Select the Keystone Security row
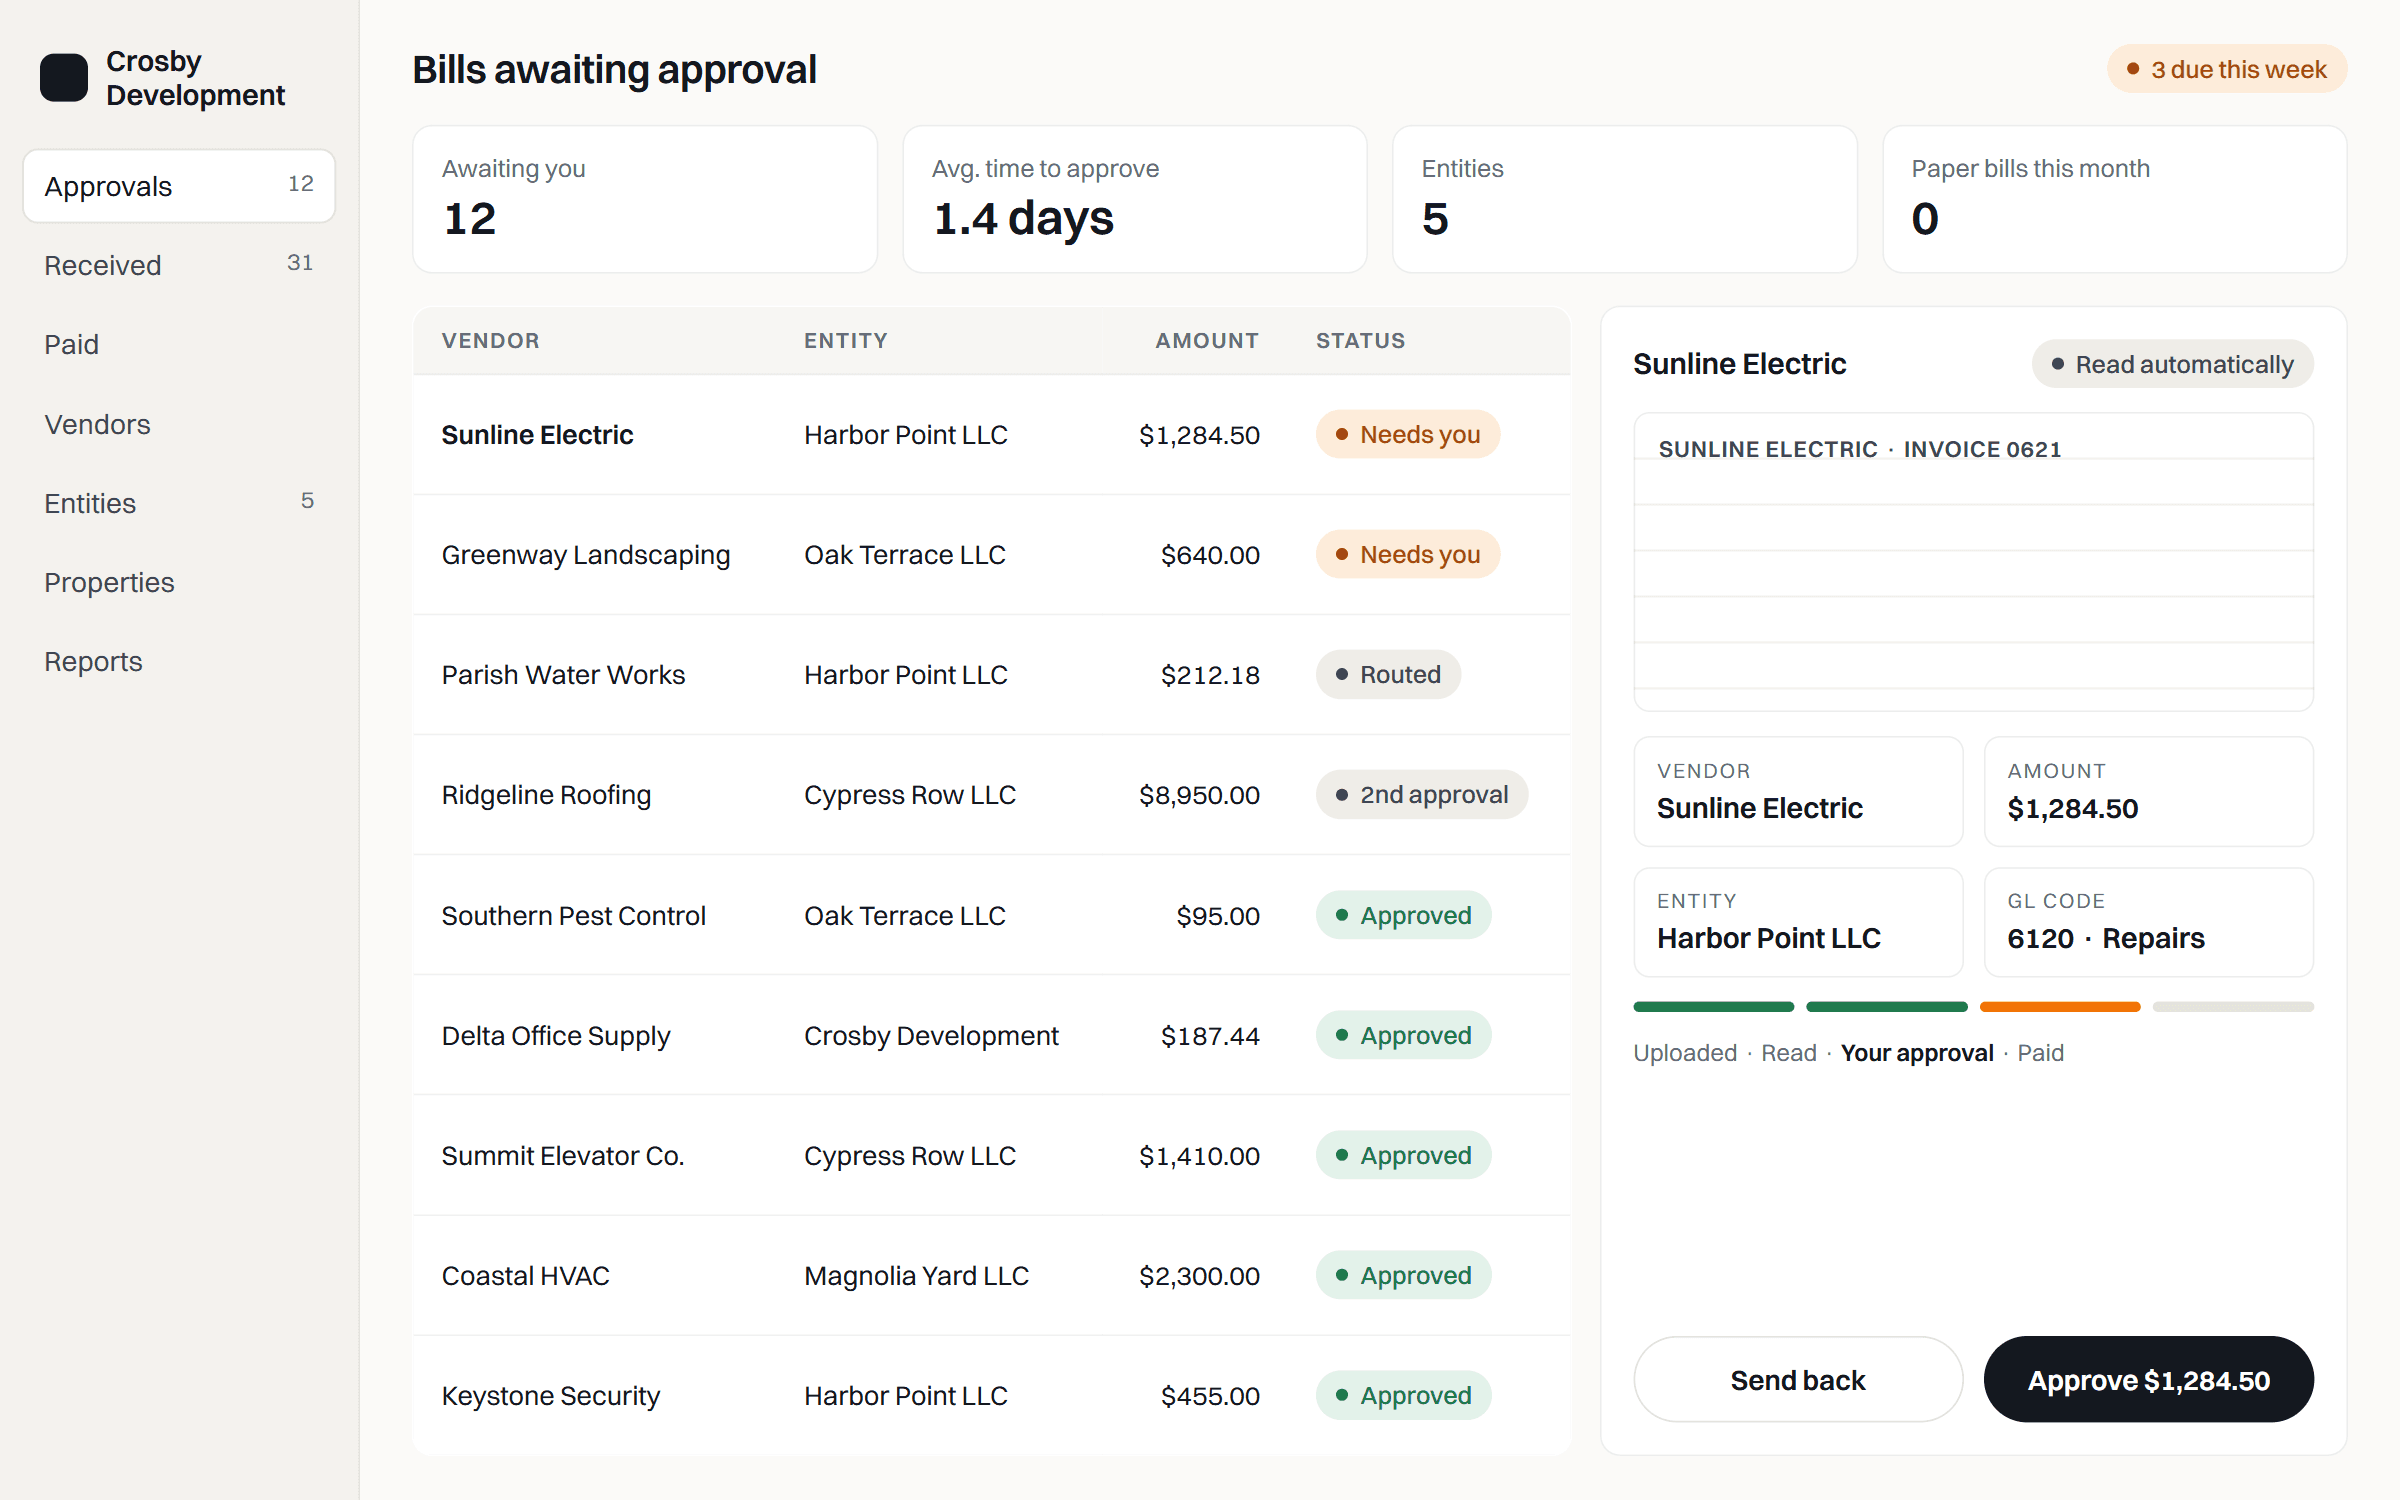Image resolution: width=2400 pixels, height=1500 pixels. coord(991,1395)
